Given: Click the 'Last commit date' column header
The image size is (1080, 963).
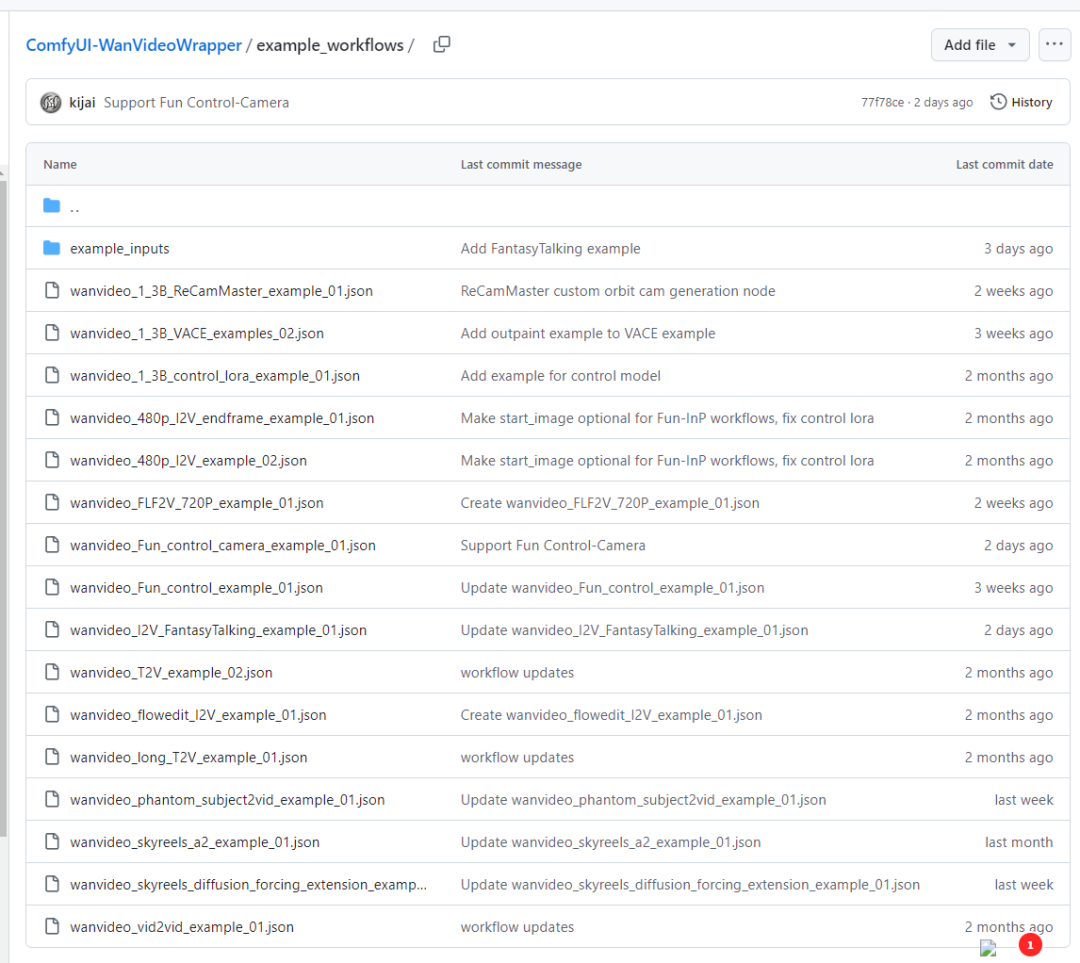Looking at the screenshot, I should 1004,165.
